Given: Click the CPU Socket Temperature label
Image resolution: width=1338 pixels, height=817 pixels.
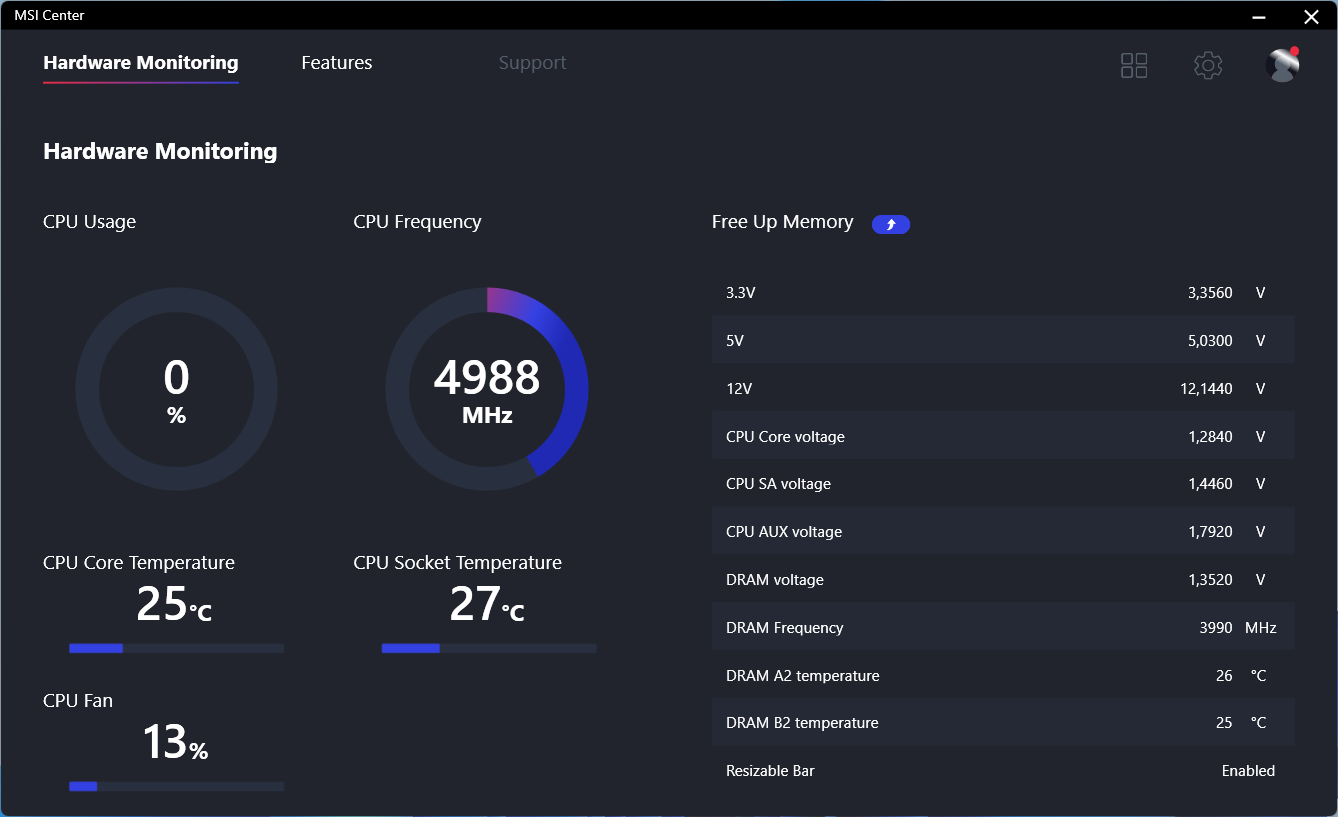Looking at the screenshot, I should (x=458, y=563).
